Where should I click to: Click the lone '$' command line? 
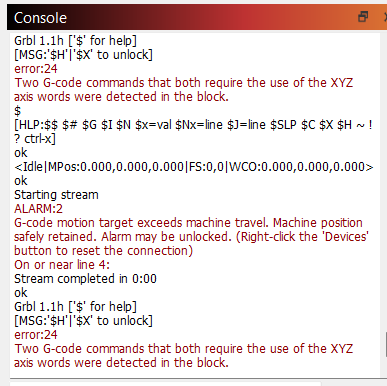(18, 111)
